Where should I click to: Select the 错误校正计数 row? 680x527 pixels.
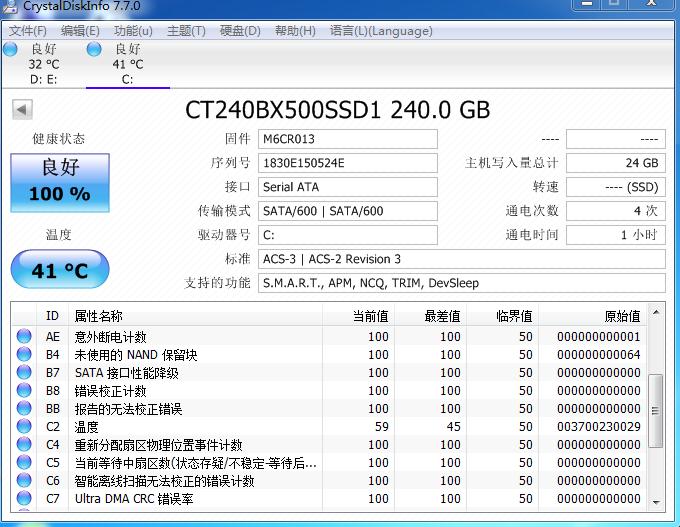[329, 390]
